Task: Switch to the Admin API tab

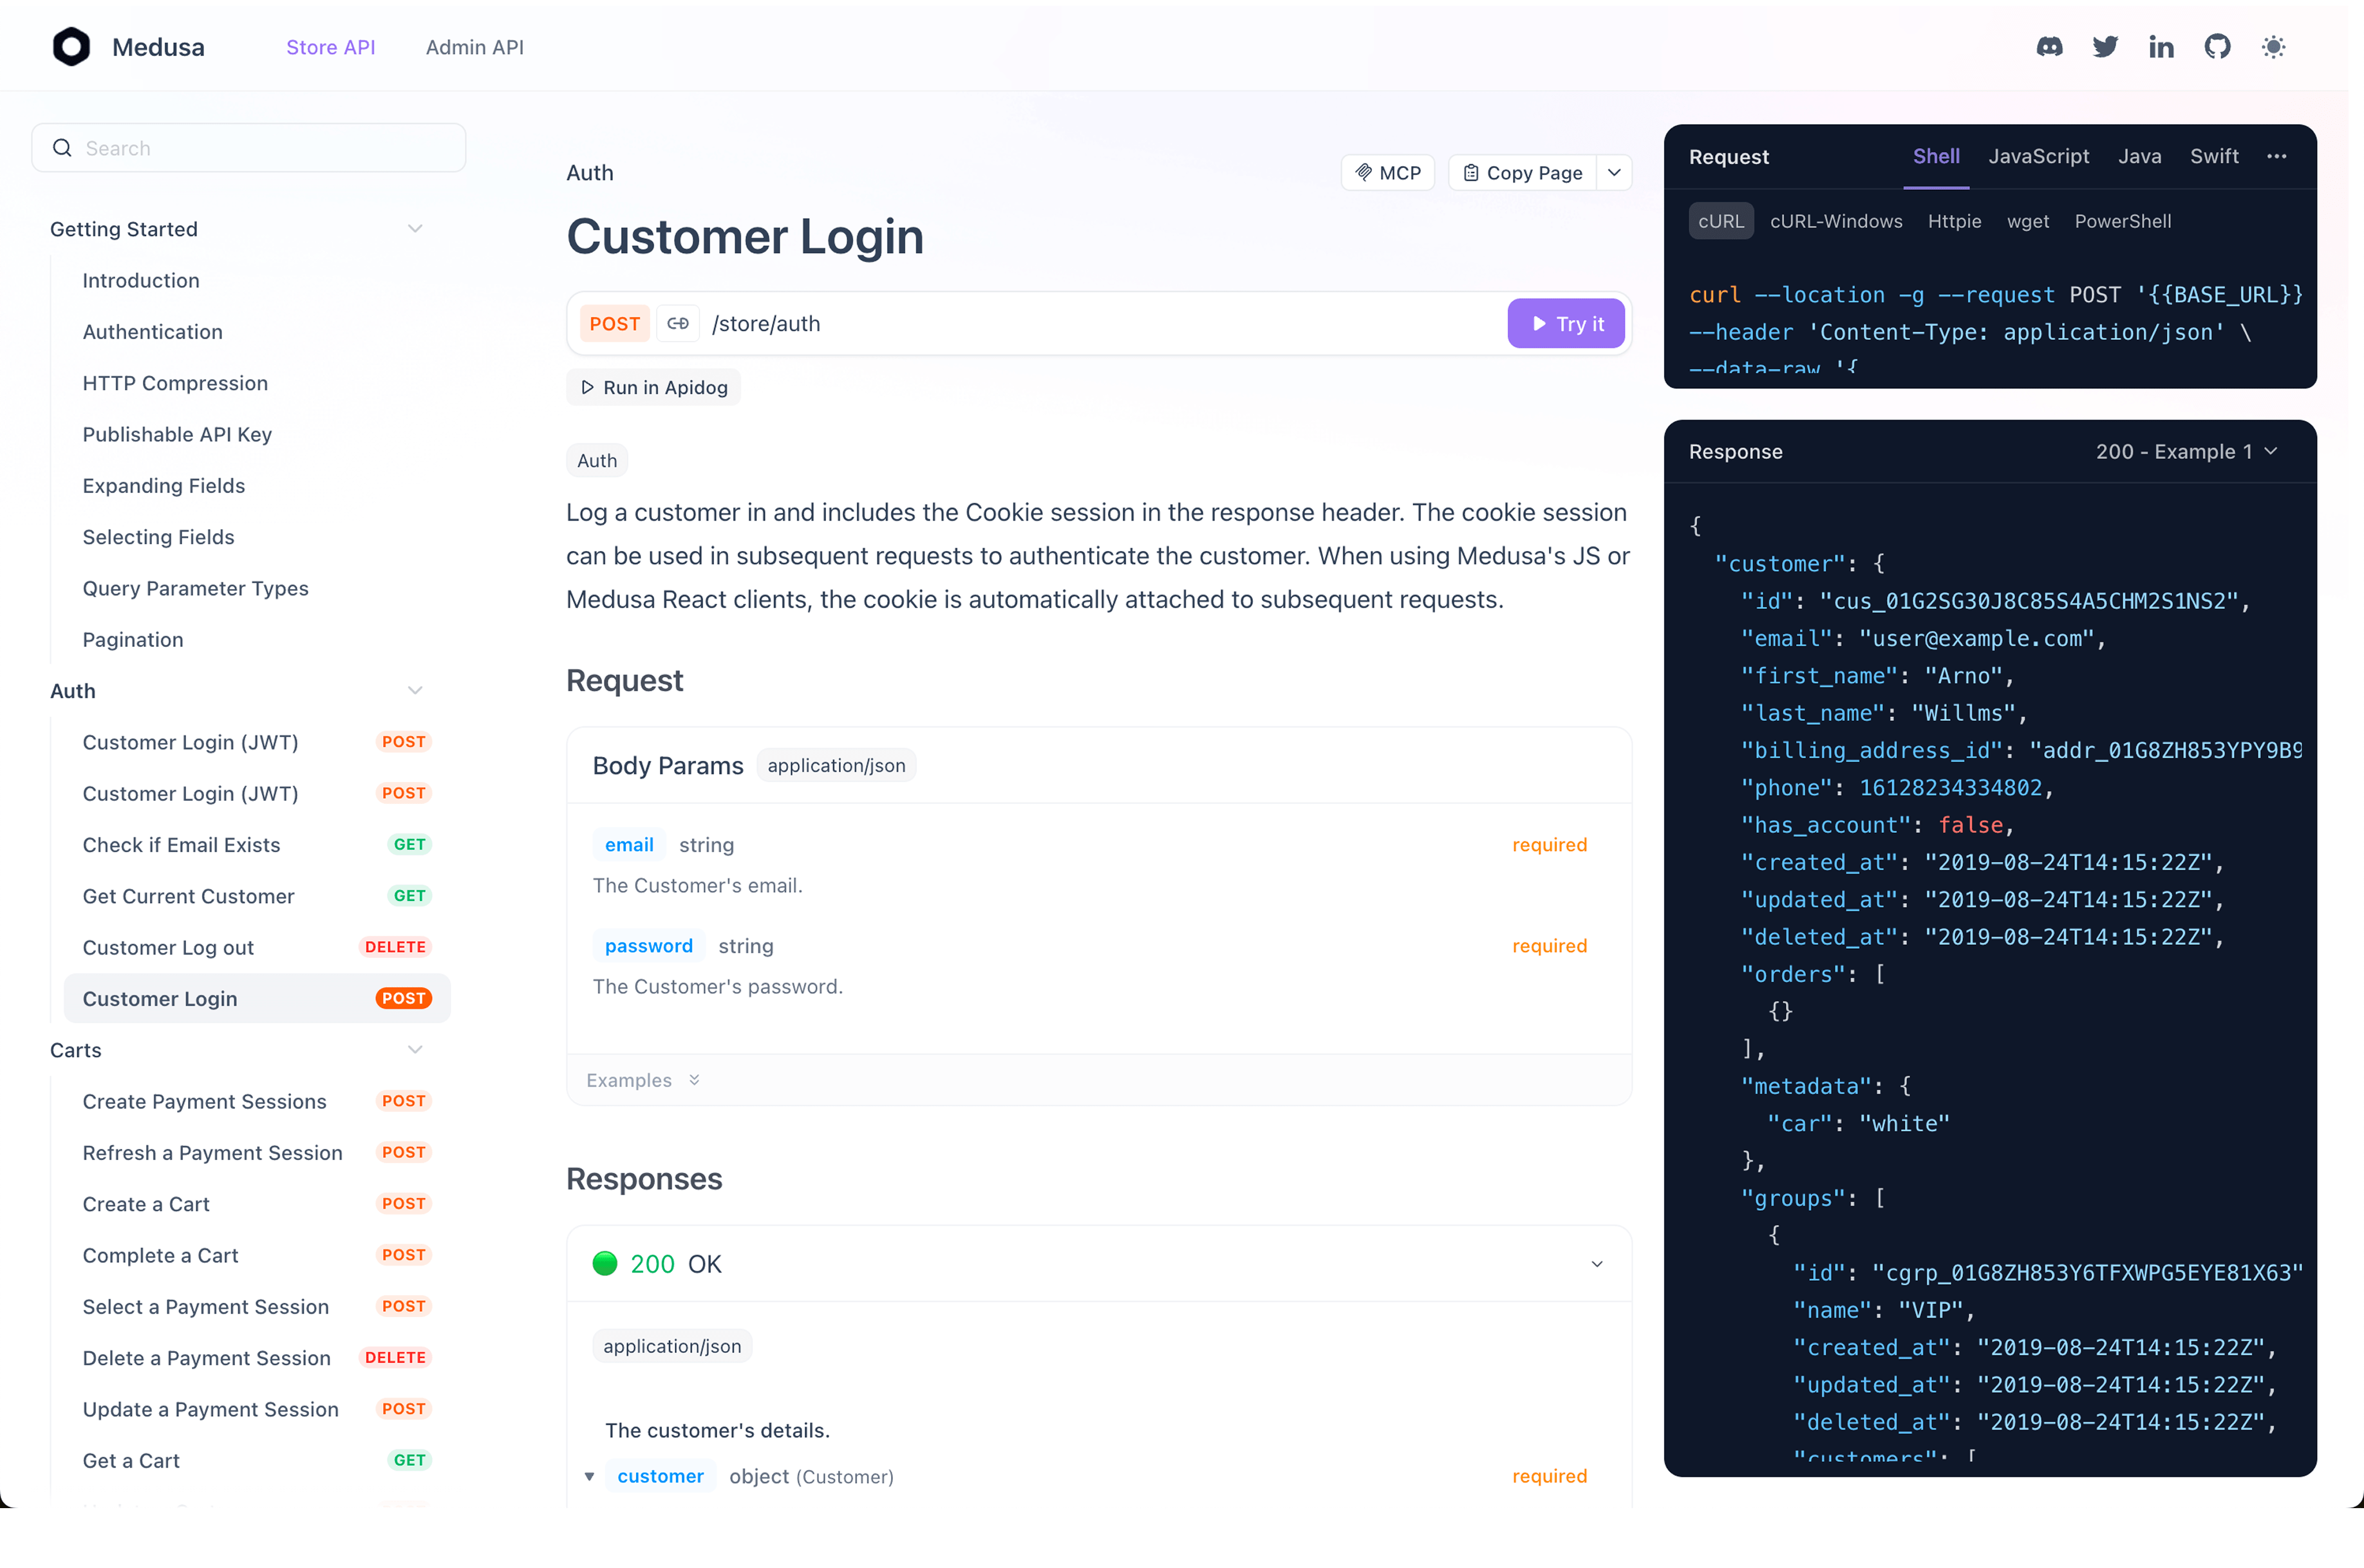Action: [474, 47]
